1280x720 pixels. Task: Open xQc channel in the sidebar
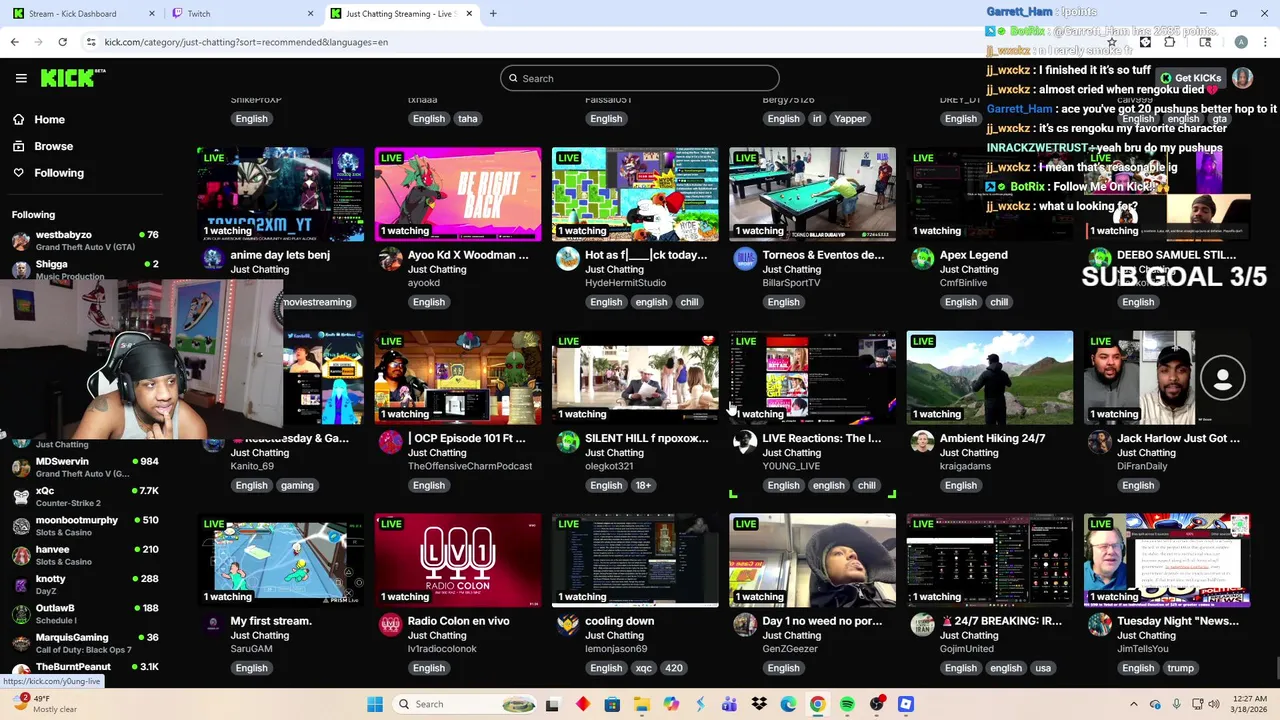click(x=85, y=496)
